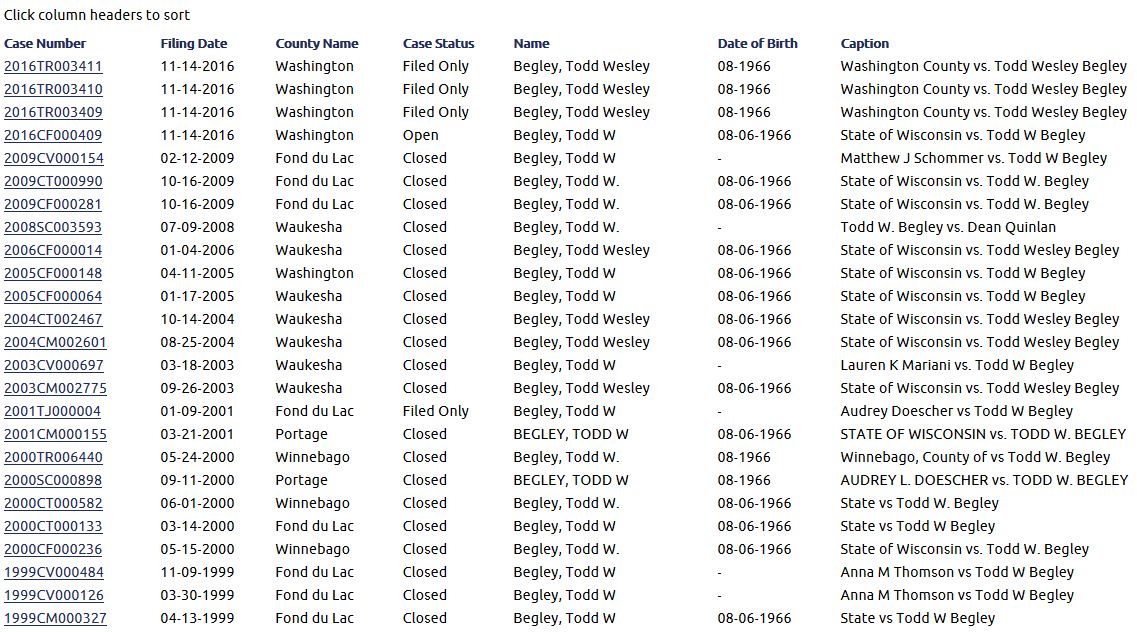1137x632 pixels.
Task: Sort table by County Name header
Action: [x=316, y=43]
